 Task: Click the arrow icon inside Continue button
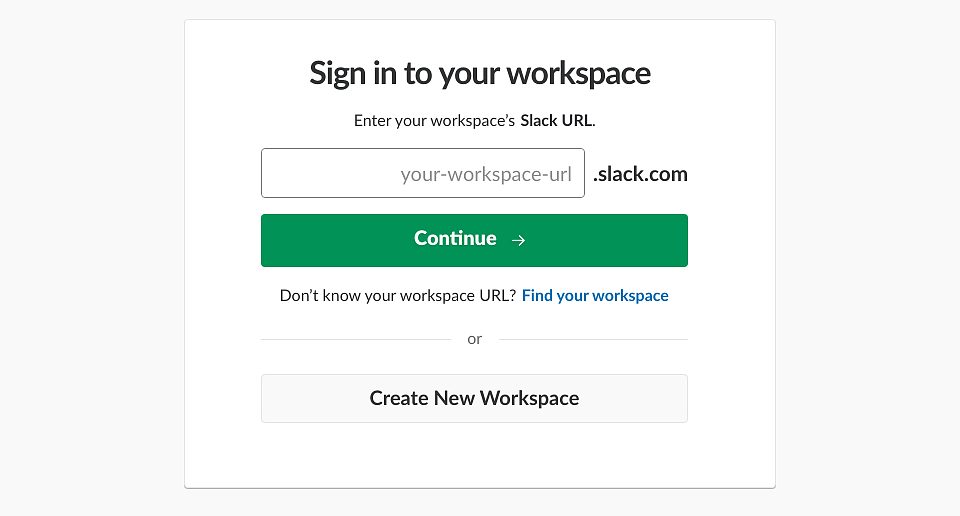(x=519, y=240)
